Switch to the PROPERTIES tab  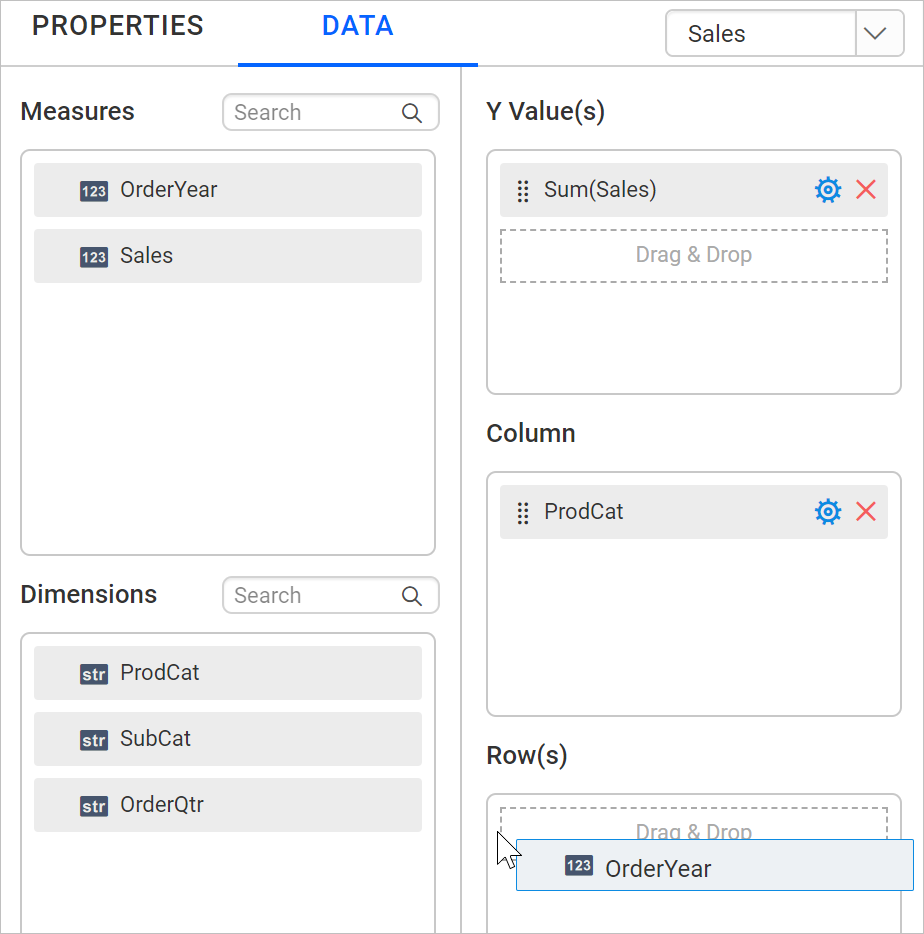pyautogui.click(x=117, y=26)
